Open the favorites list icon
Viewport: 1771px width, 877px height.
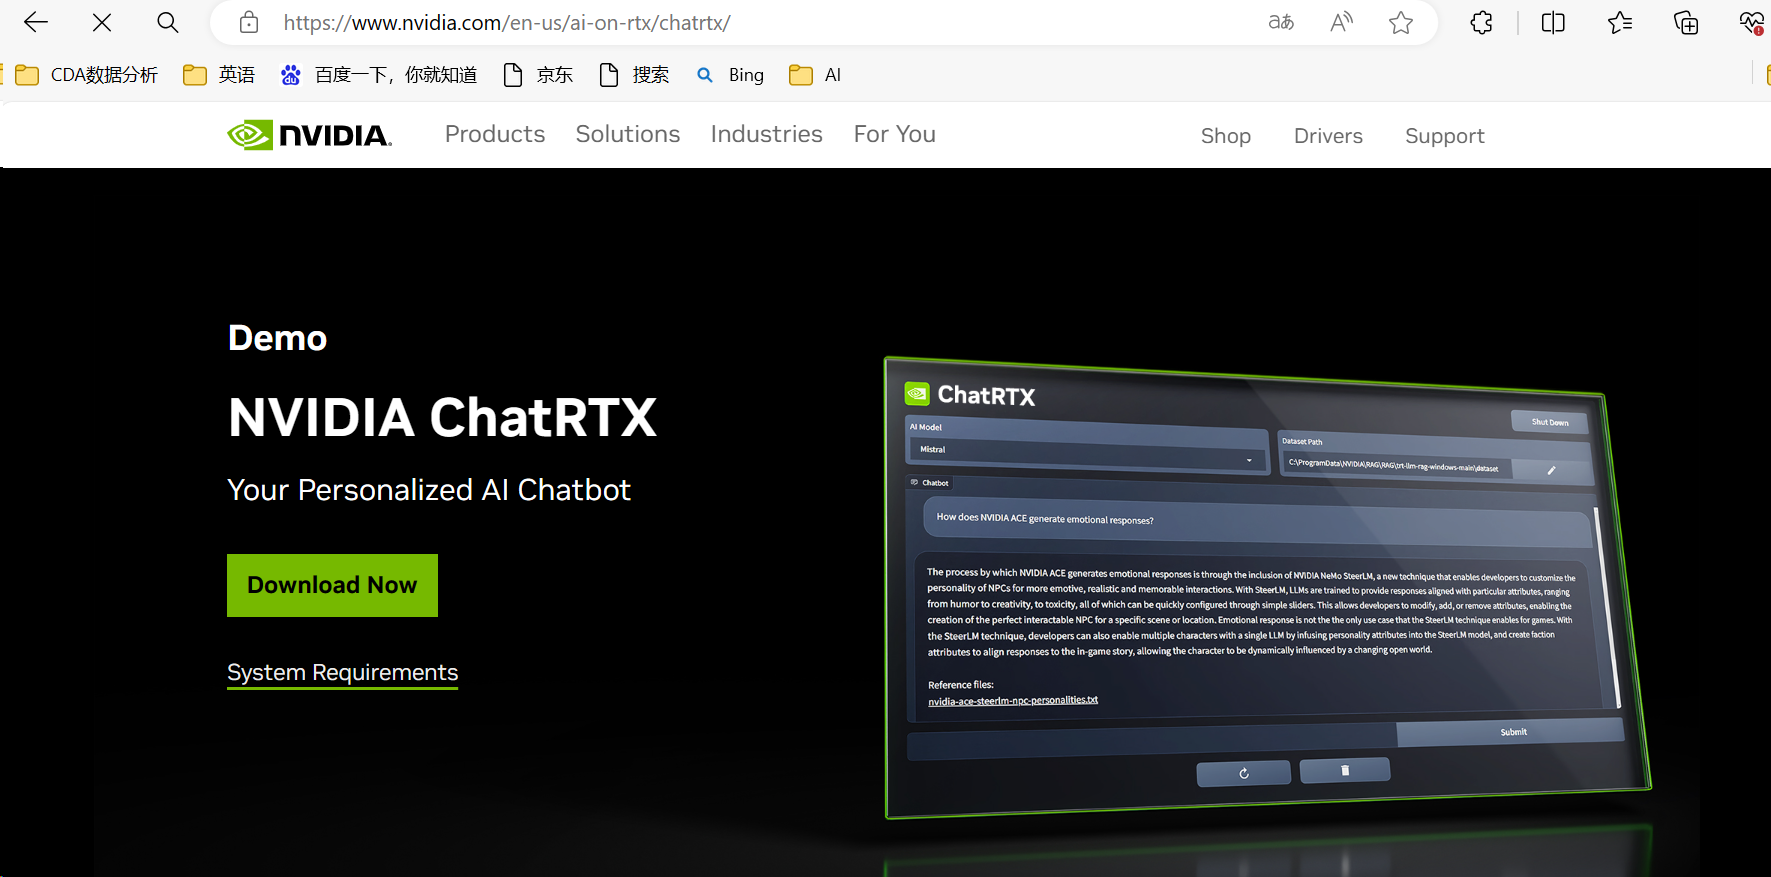[1620, 22]
